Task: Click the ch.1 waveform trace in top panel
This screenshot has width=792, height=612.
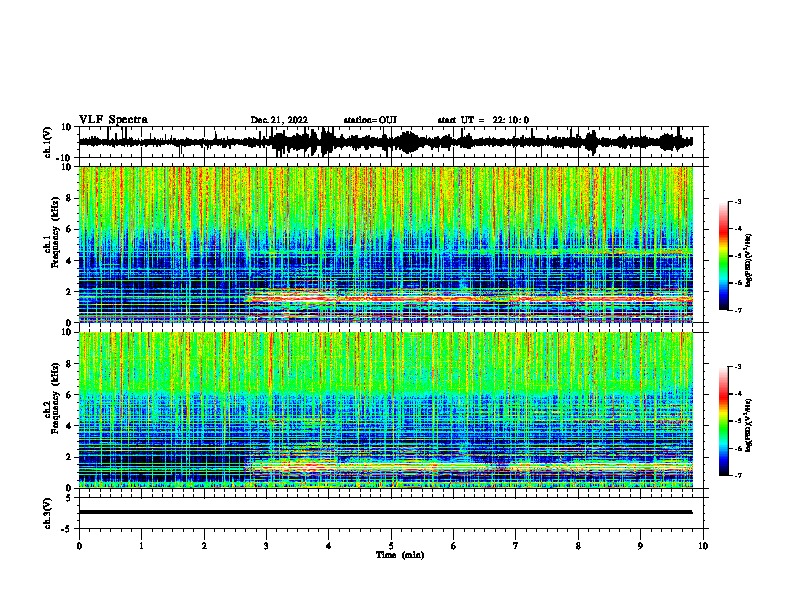Action: pyautogui.click(x=385, y=142)
